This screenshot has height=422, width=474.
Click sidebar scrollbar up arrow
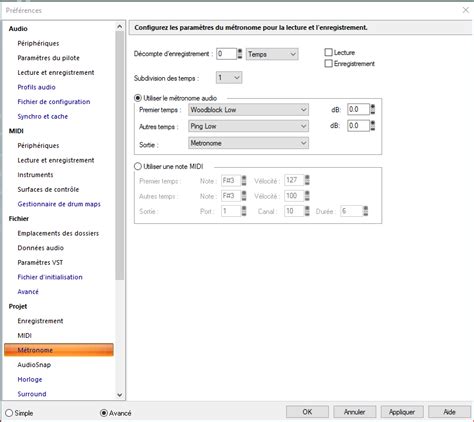[120, 26]
